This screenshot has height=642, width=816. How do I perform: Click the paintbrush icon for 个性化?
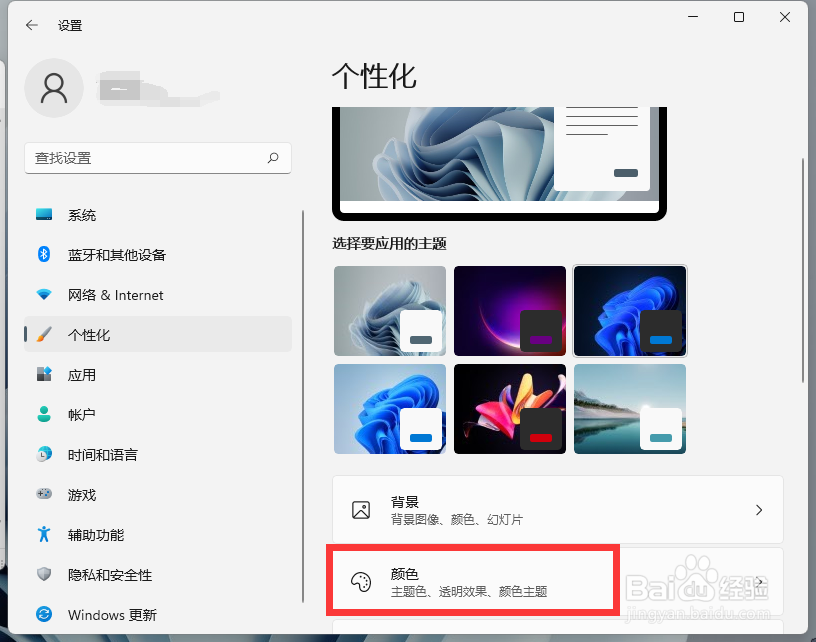click(x=44, y=334)
